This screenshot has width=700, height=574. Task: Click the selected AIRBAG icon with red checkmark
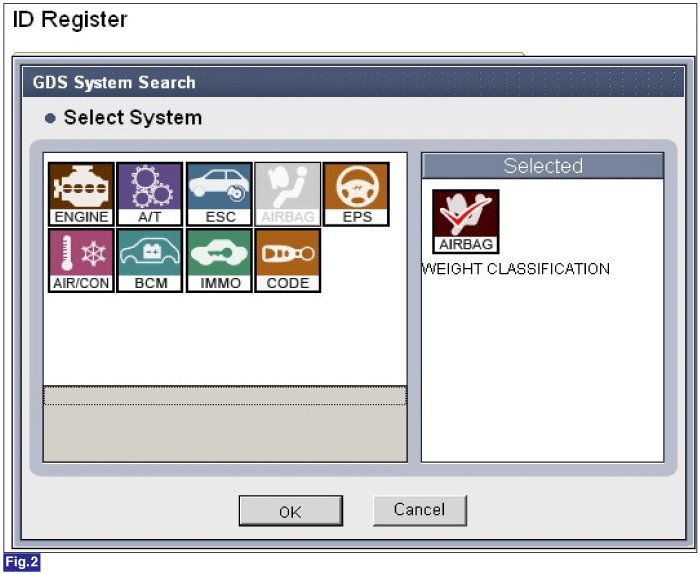point(466,221)
